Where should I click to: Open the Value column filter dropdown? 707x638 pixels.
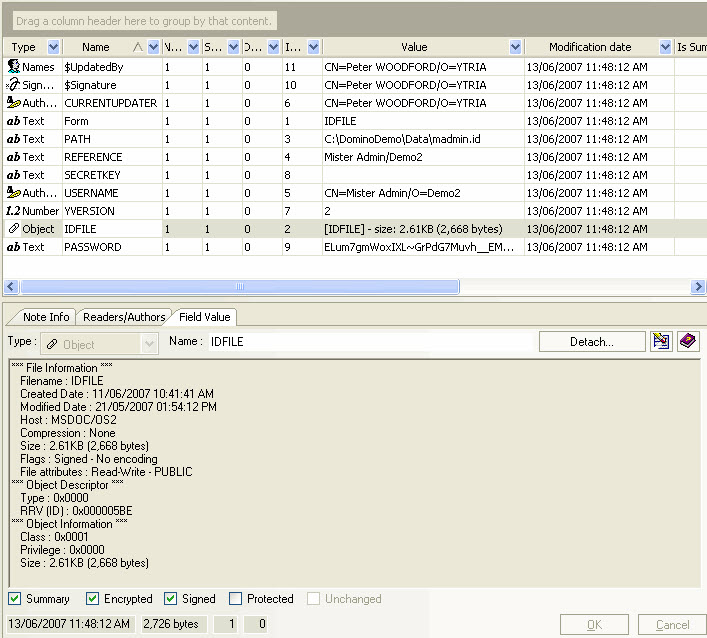(515, 47)
